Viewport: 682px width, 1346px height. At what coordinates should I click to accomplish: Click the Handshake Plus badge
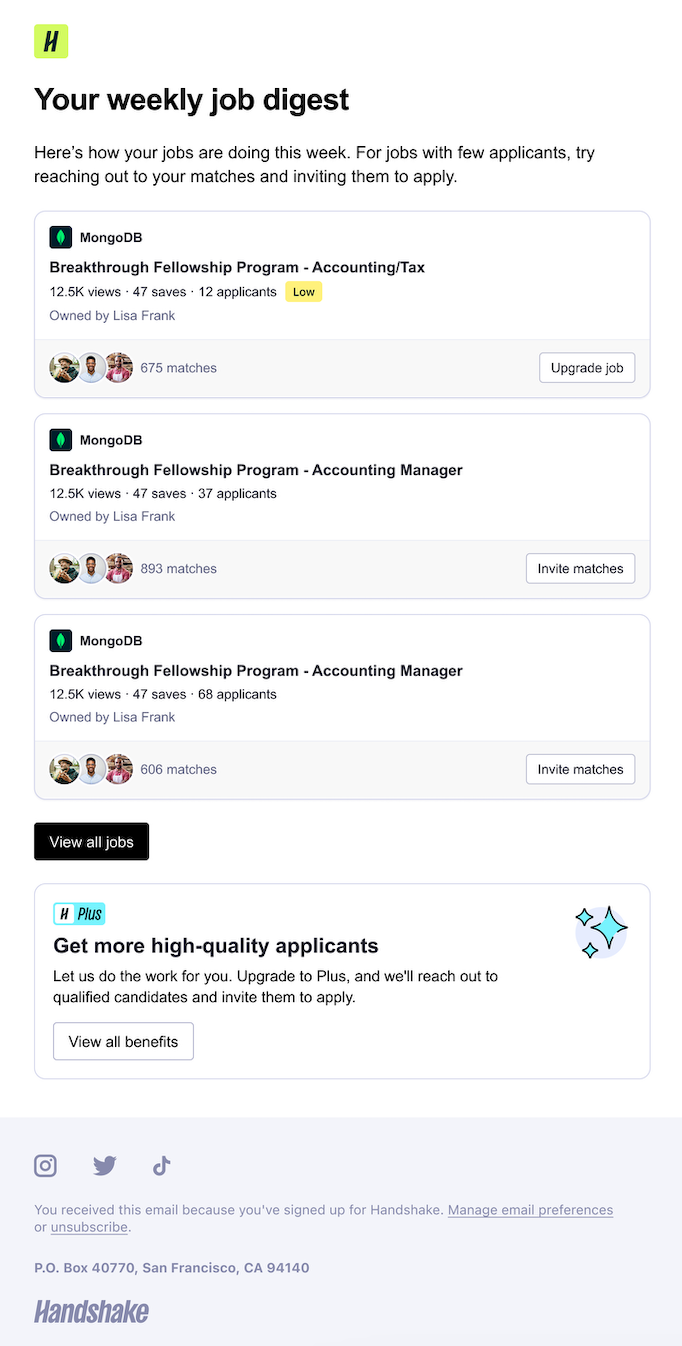point(79,913)
